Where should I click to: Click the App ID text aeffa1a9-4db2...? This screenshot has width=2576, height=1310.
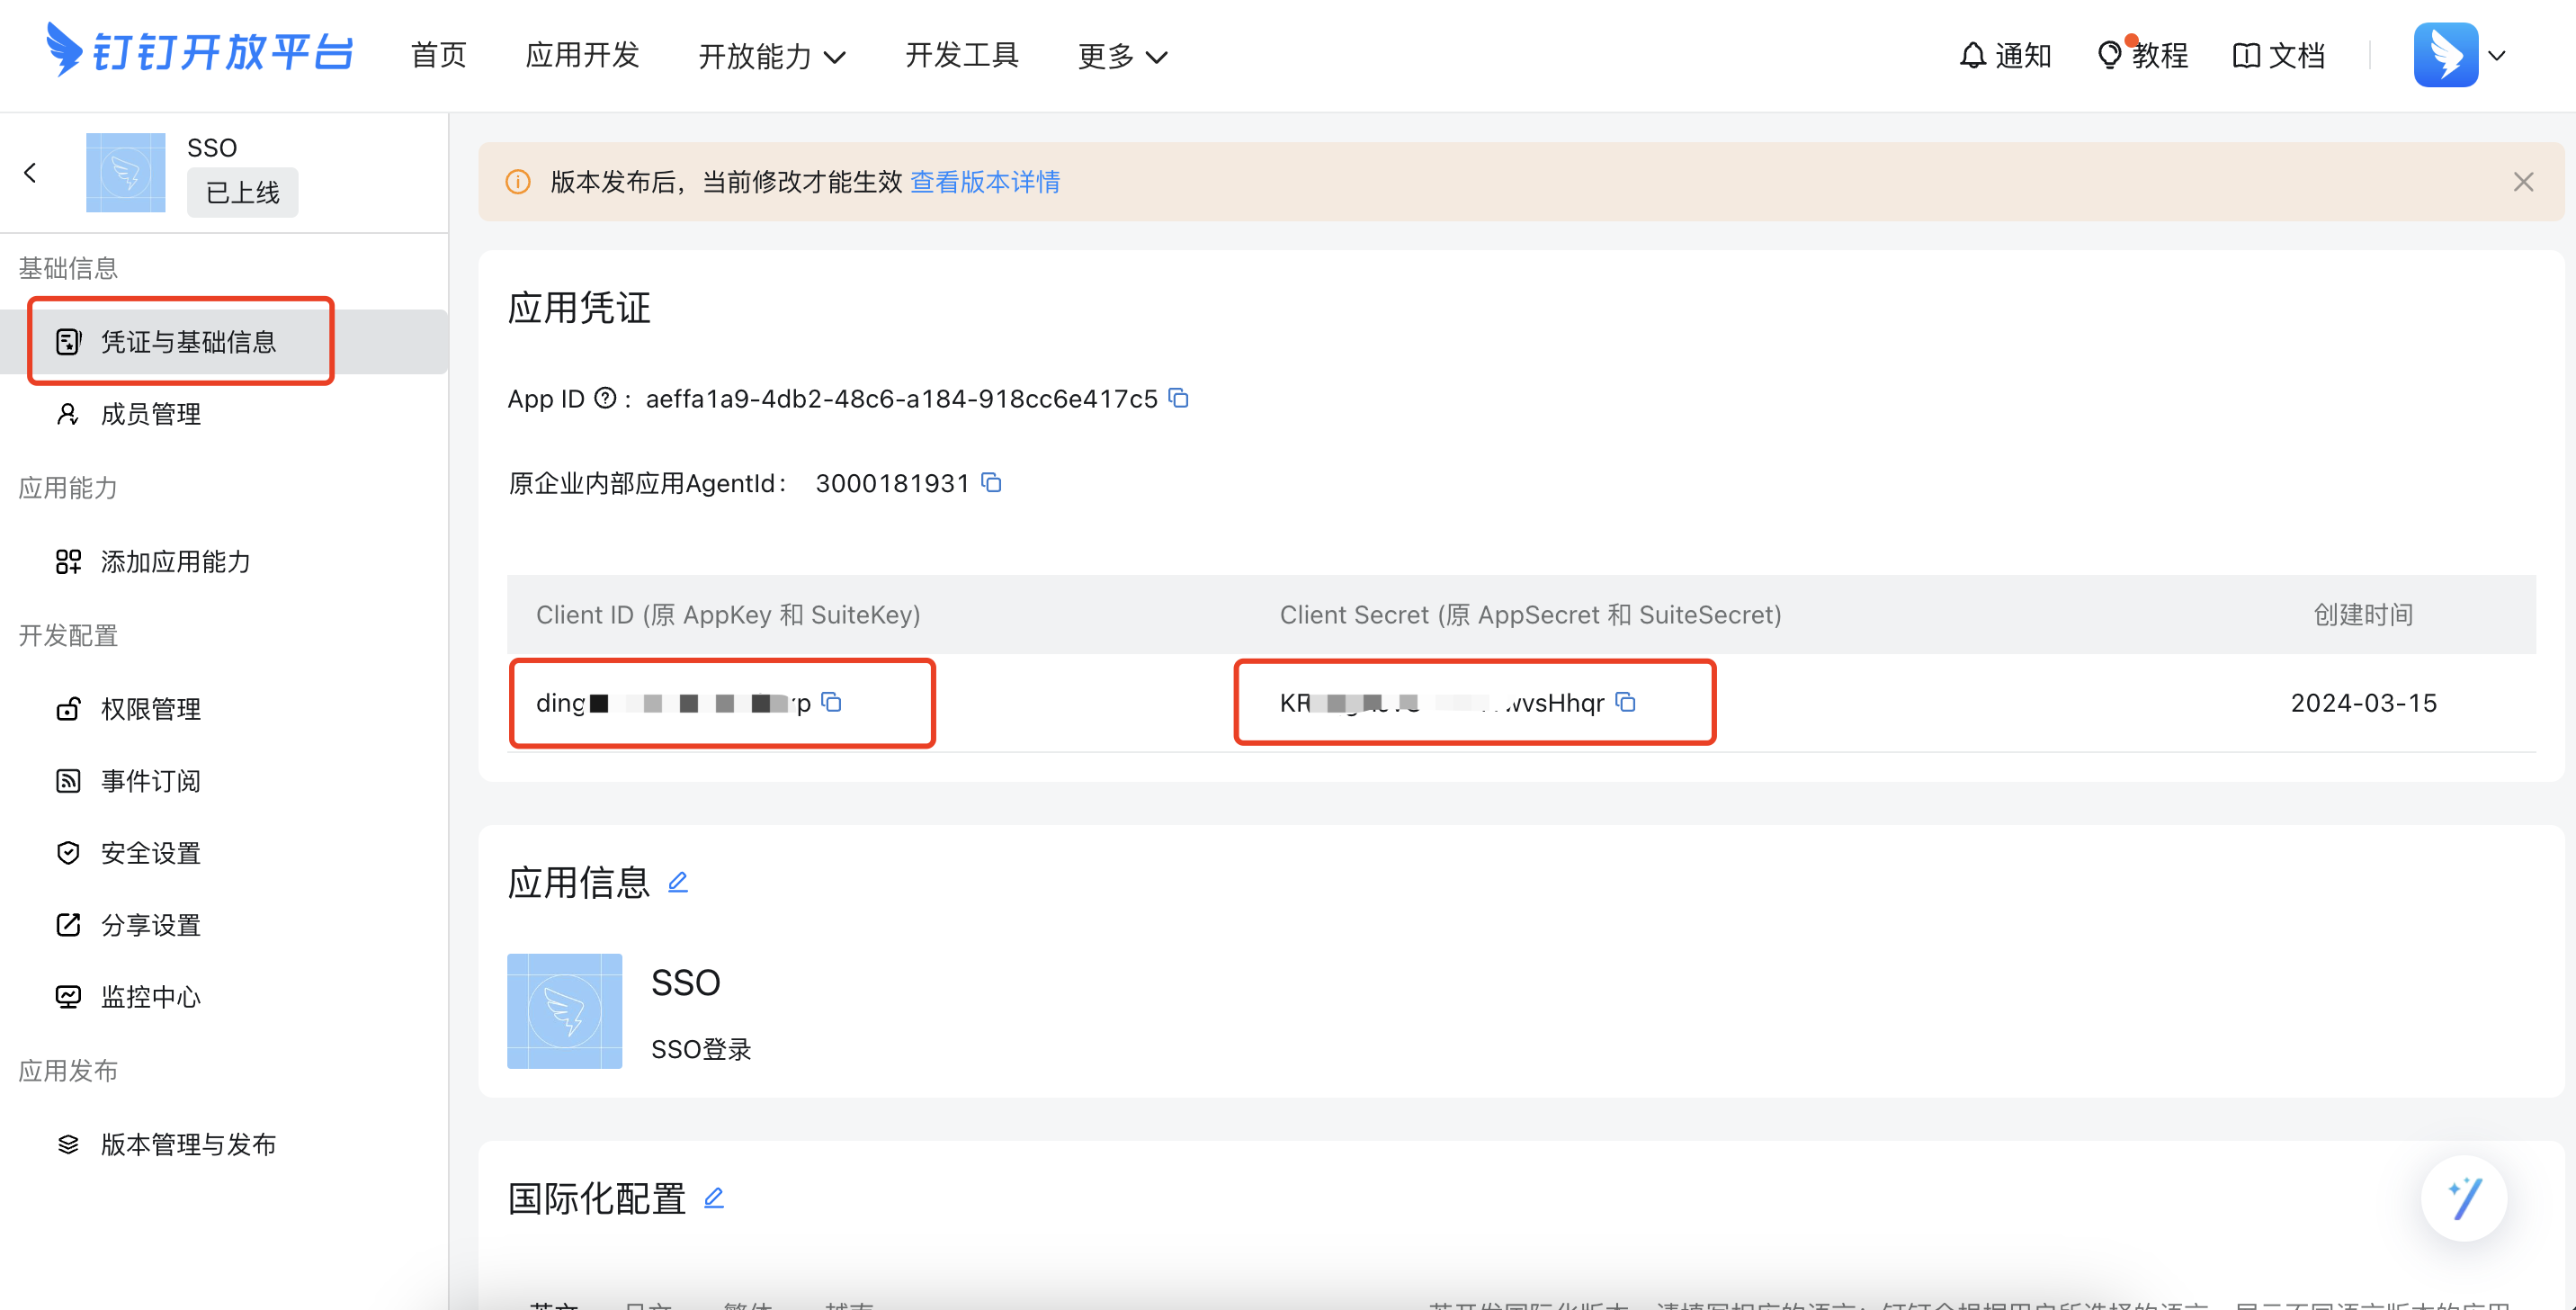901,399
